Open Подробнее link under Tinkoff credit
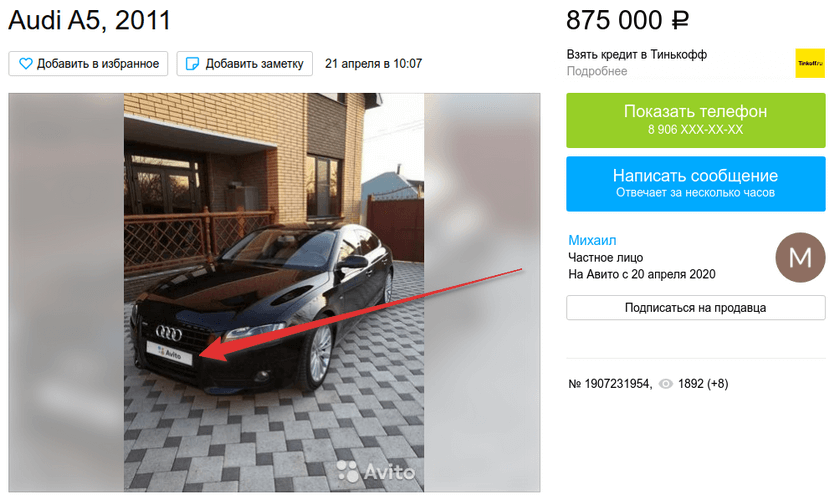Screen dimensions: 840x500 [x=597, y=71]
